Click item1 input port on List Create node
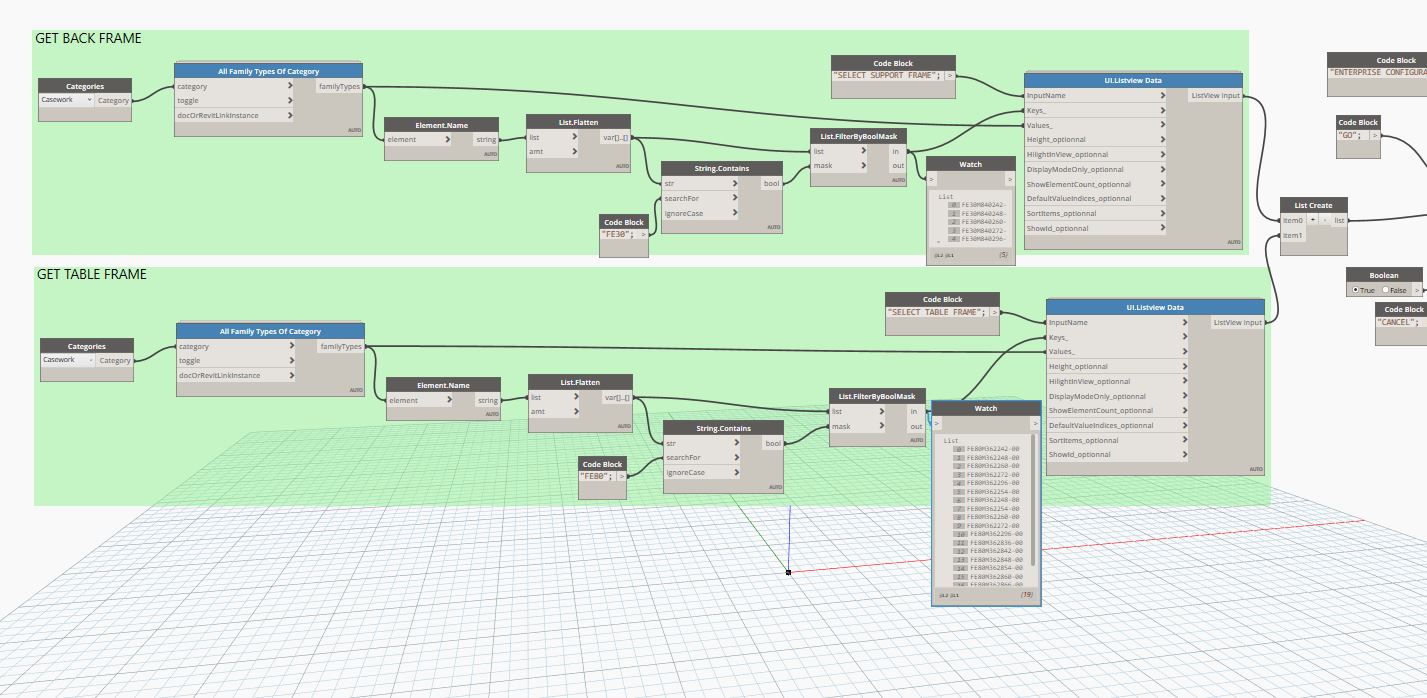This screenshot has width=1427, height=698. [x=1293, y=235]
